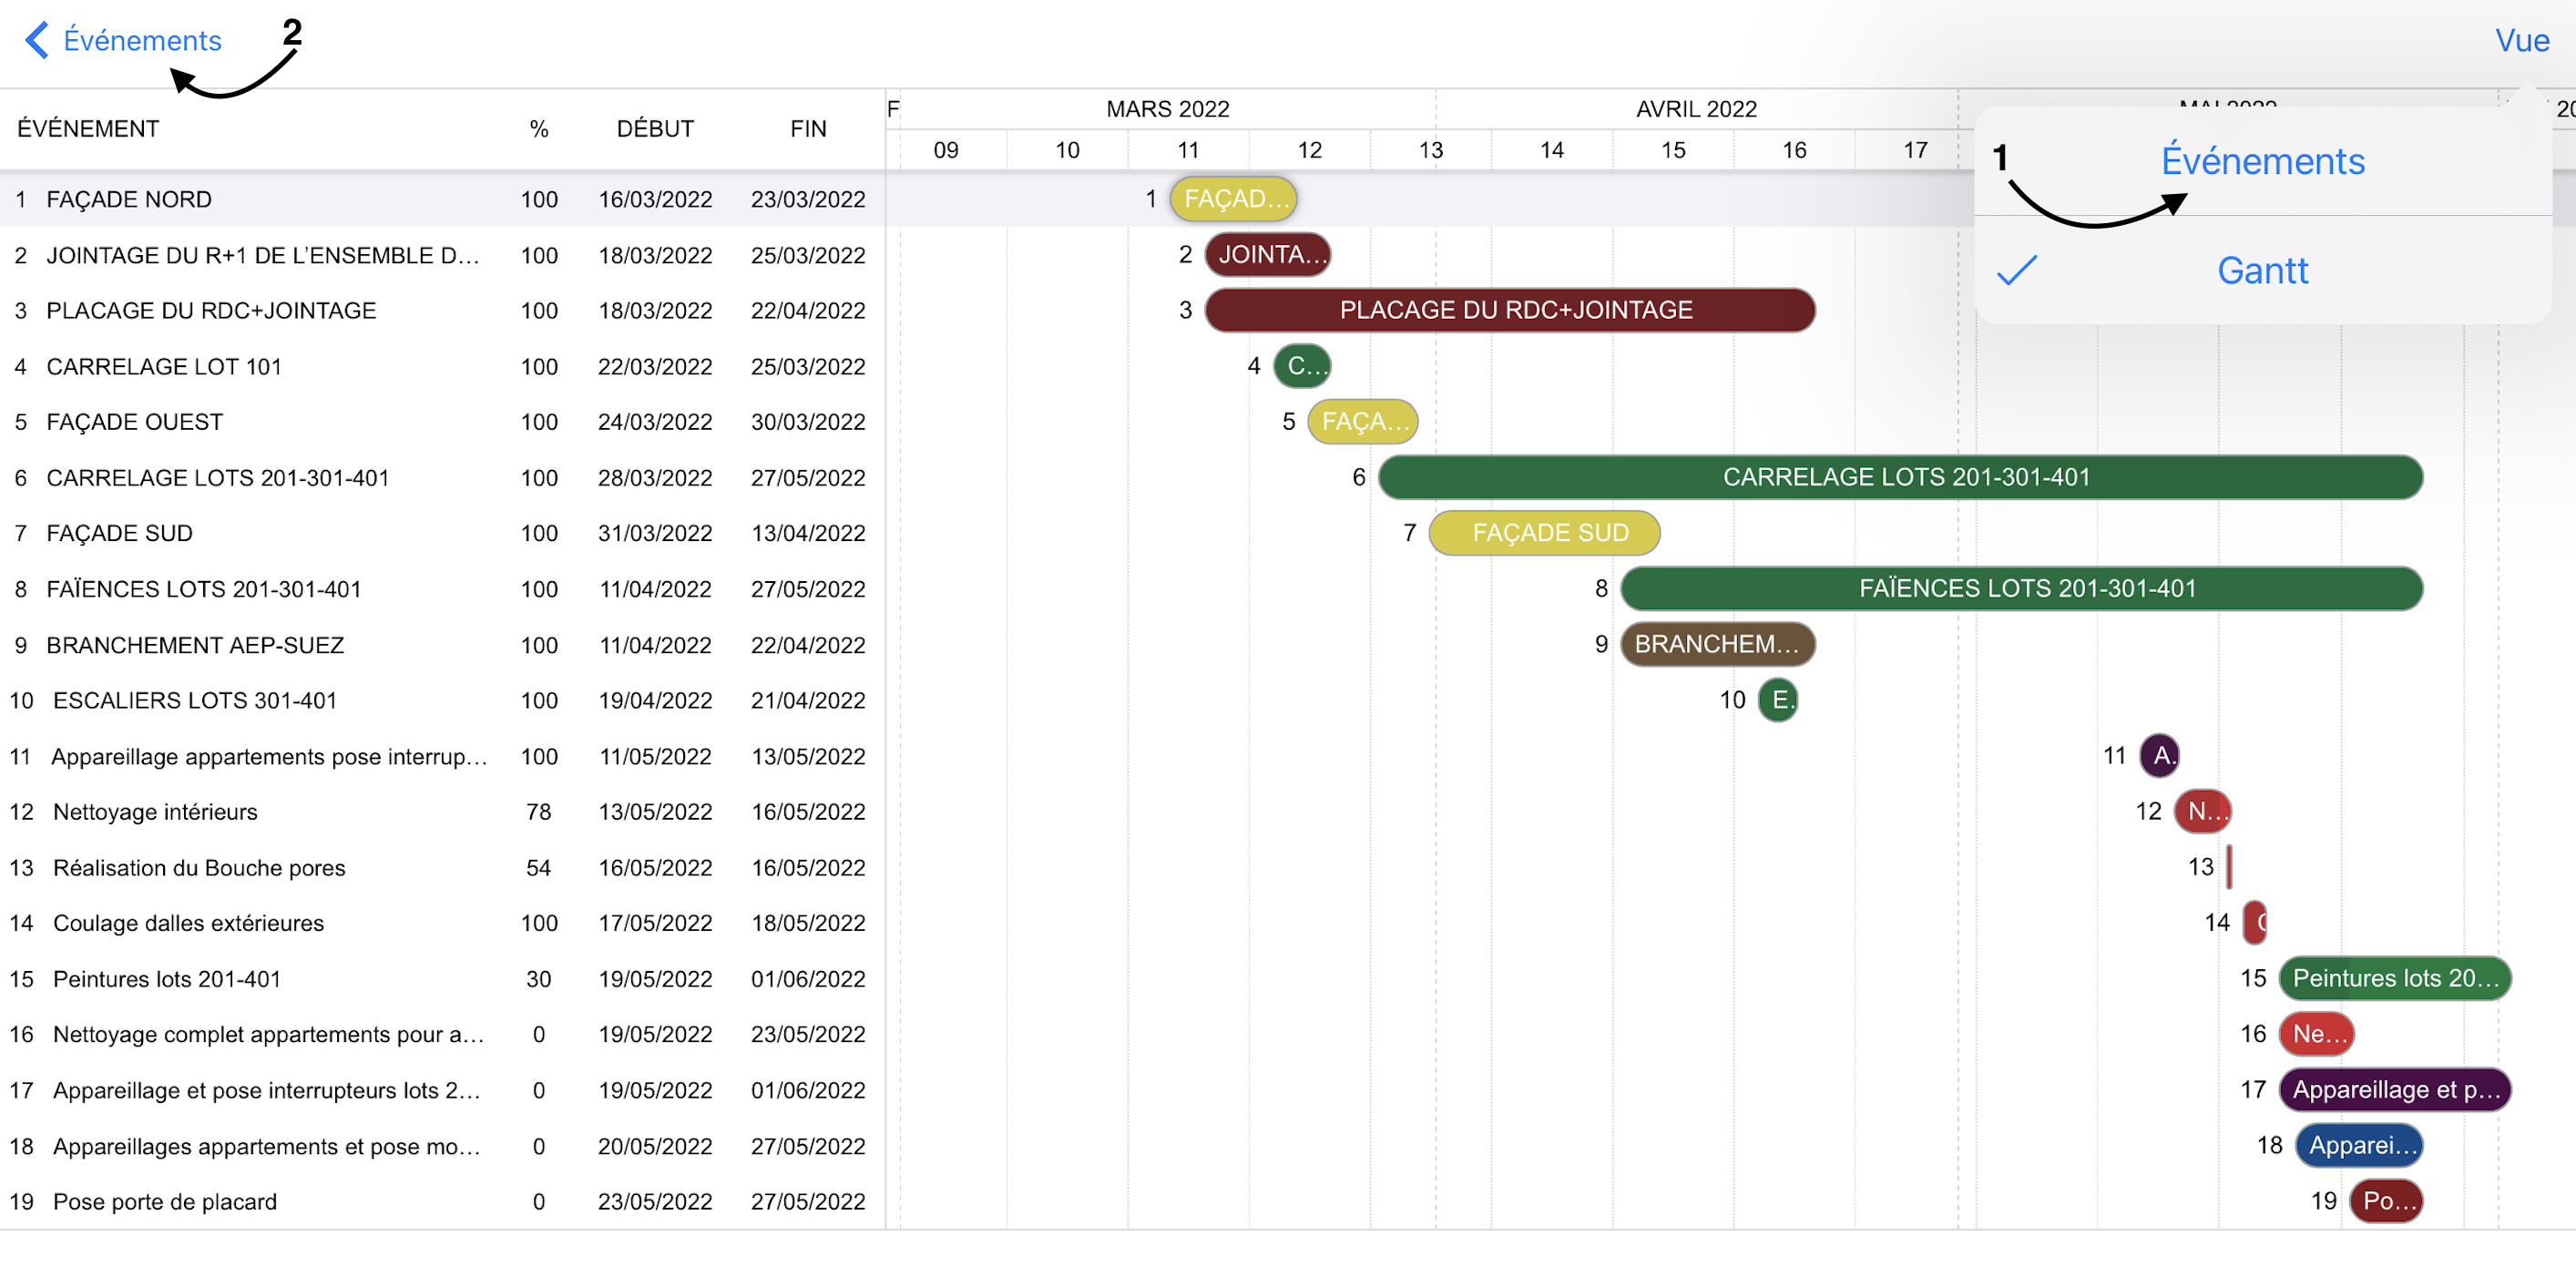Click the green E. bar for task 10
This screenshot has width=2576, height=1277.
1778,700
